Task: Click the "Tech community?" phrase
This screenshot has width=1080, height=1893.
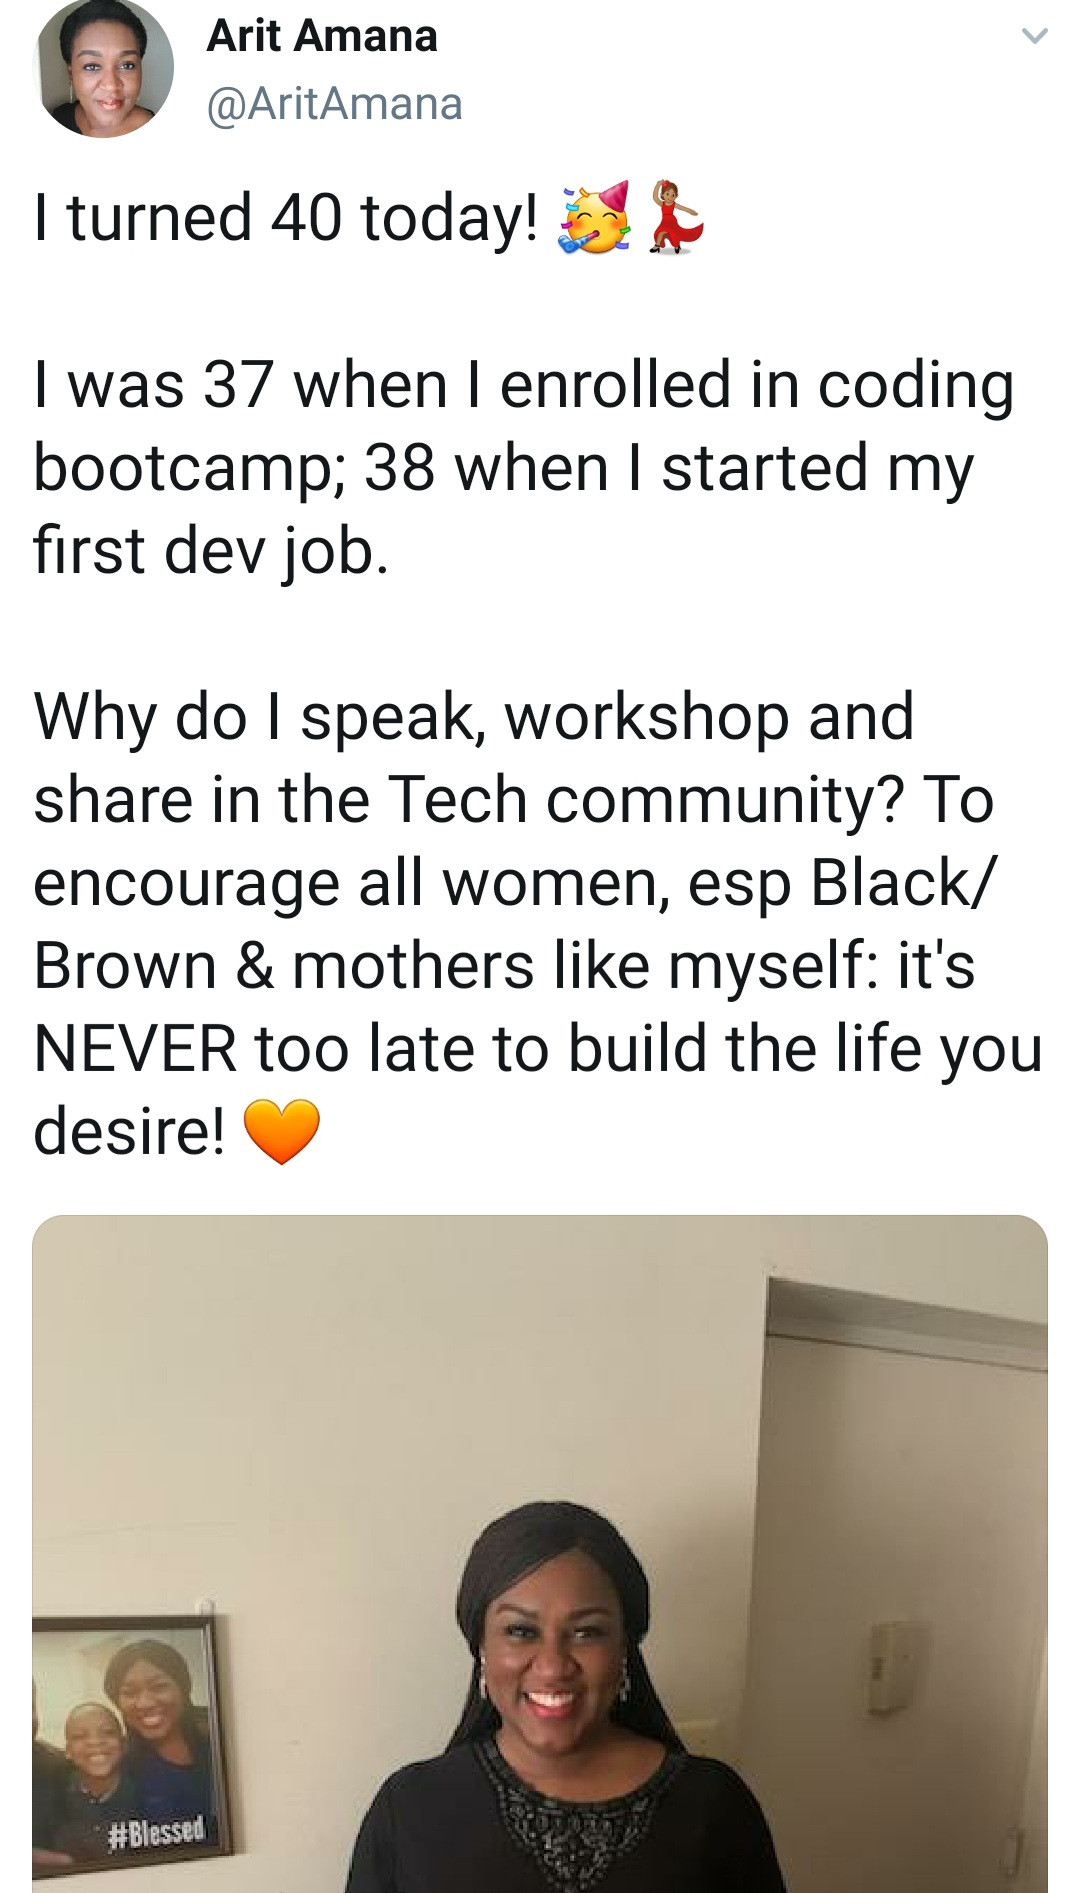Action: tap(647, 801)
